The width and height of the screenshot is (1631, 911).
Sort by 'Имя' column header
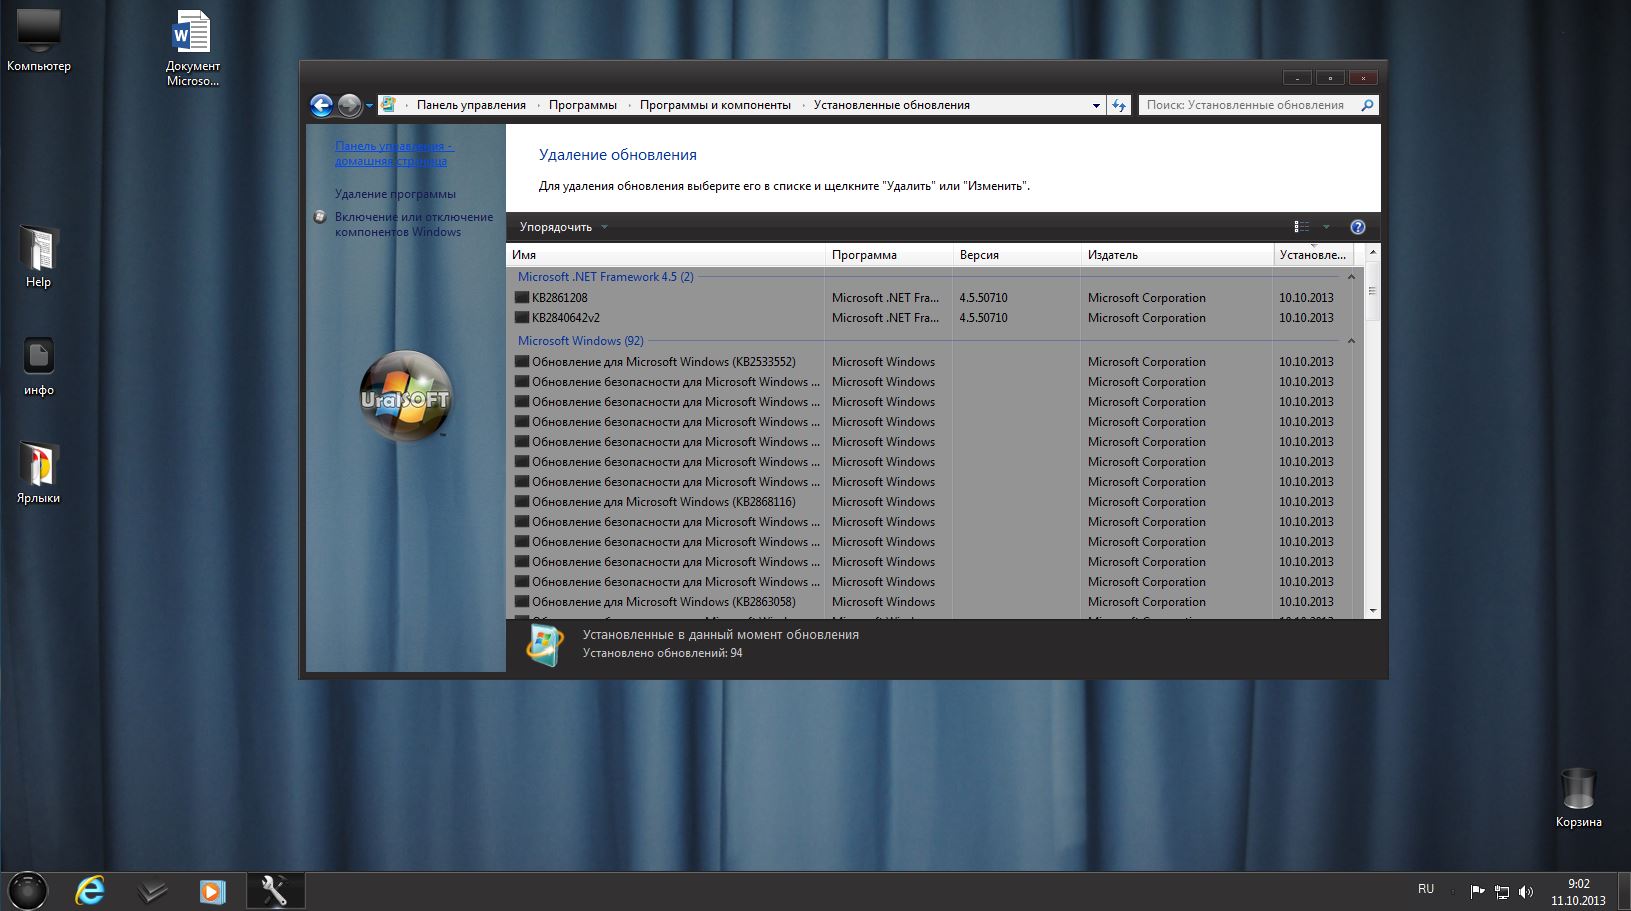[666, 255]
